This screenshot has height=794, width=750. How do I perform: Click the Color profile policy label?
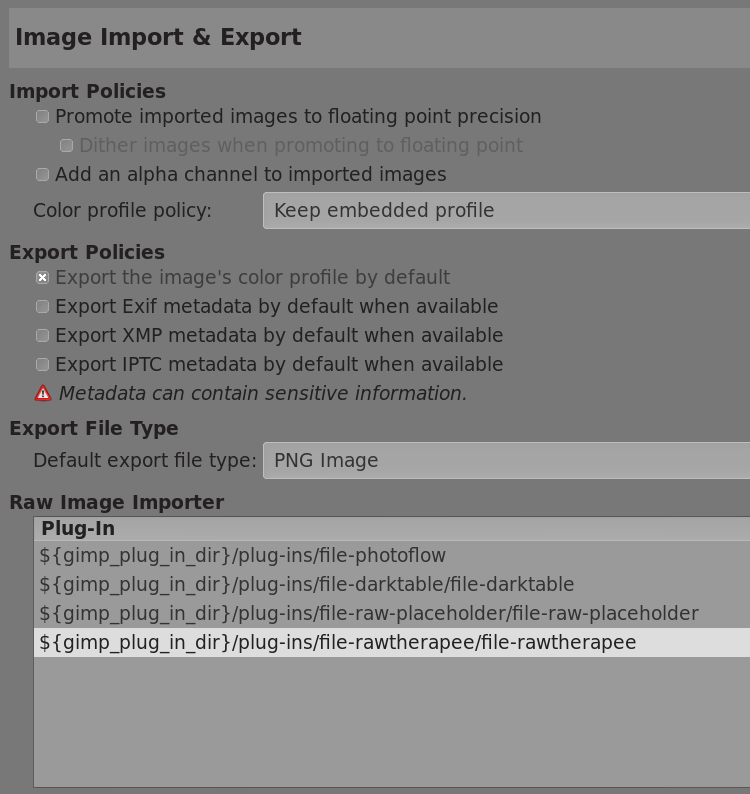[122, 211]
